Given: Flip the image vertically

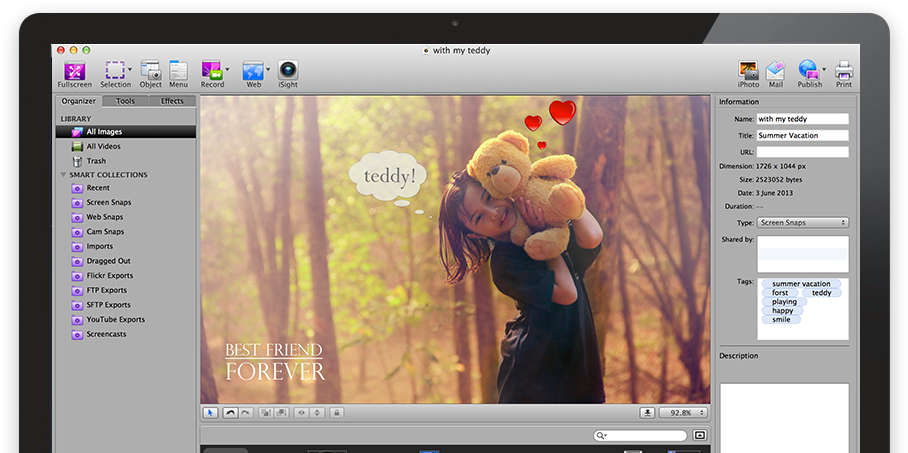Looking at the screenshot, I should point(317,413).
